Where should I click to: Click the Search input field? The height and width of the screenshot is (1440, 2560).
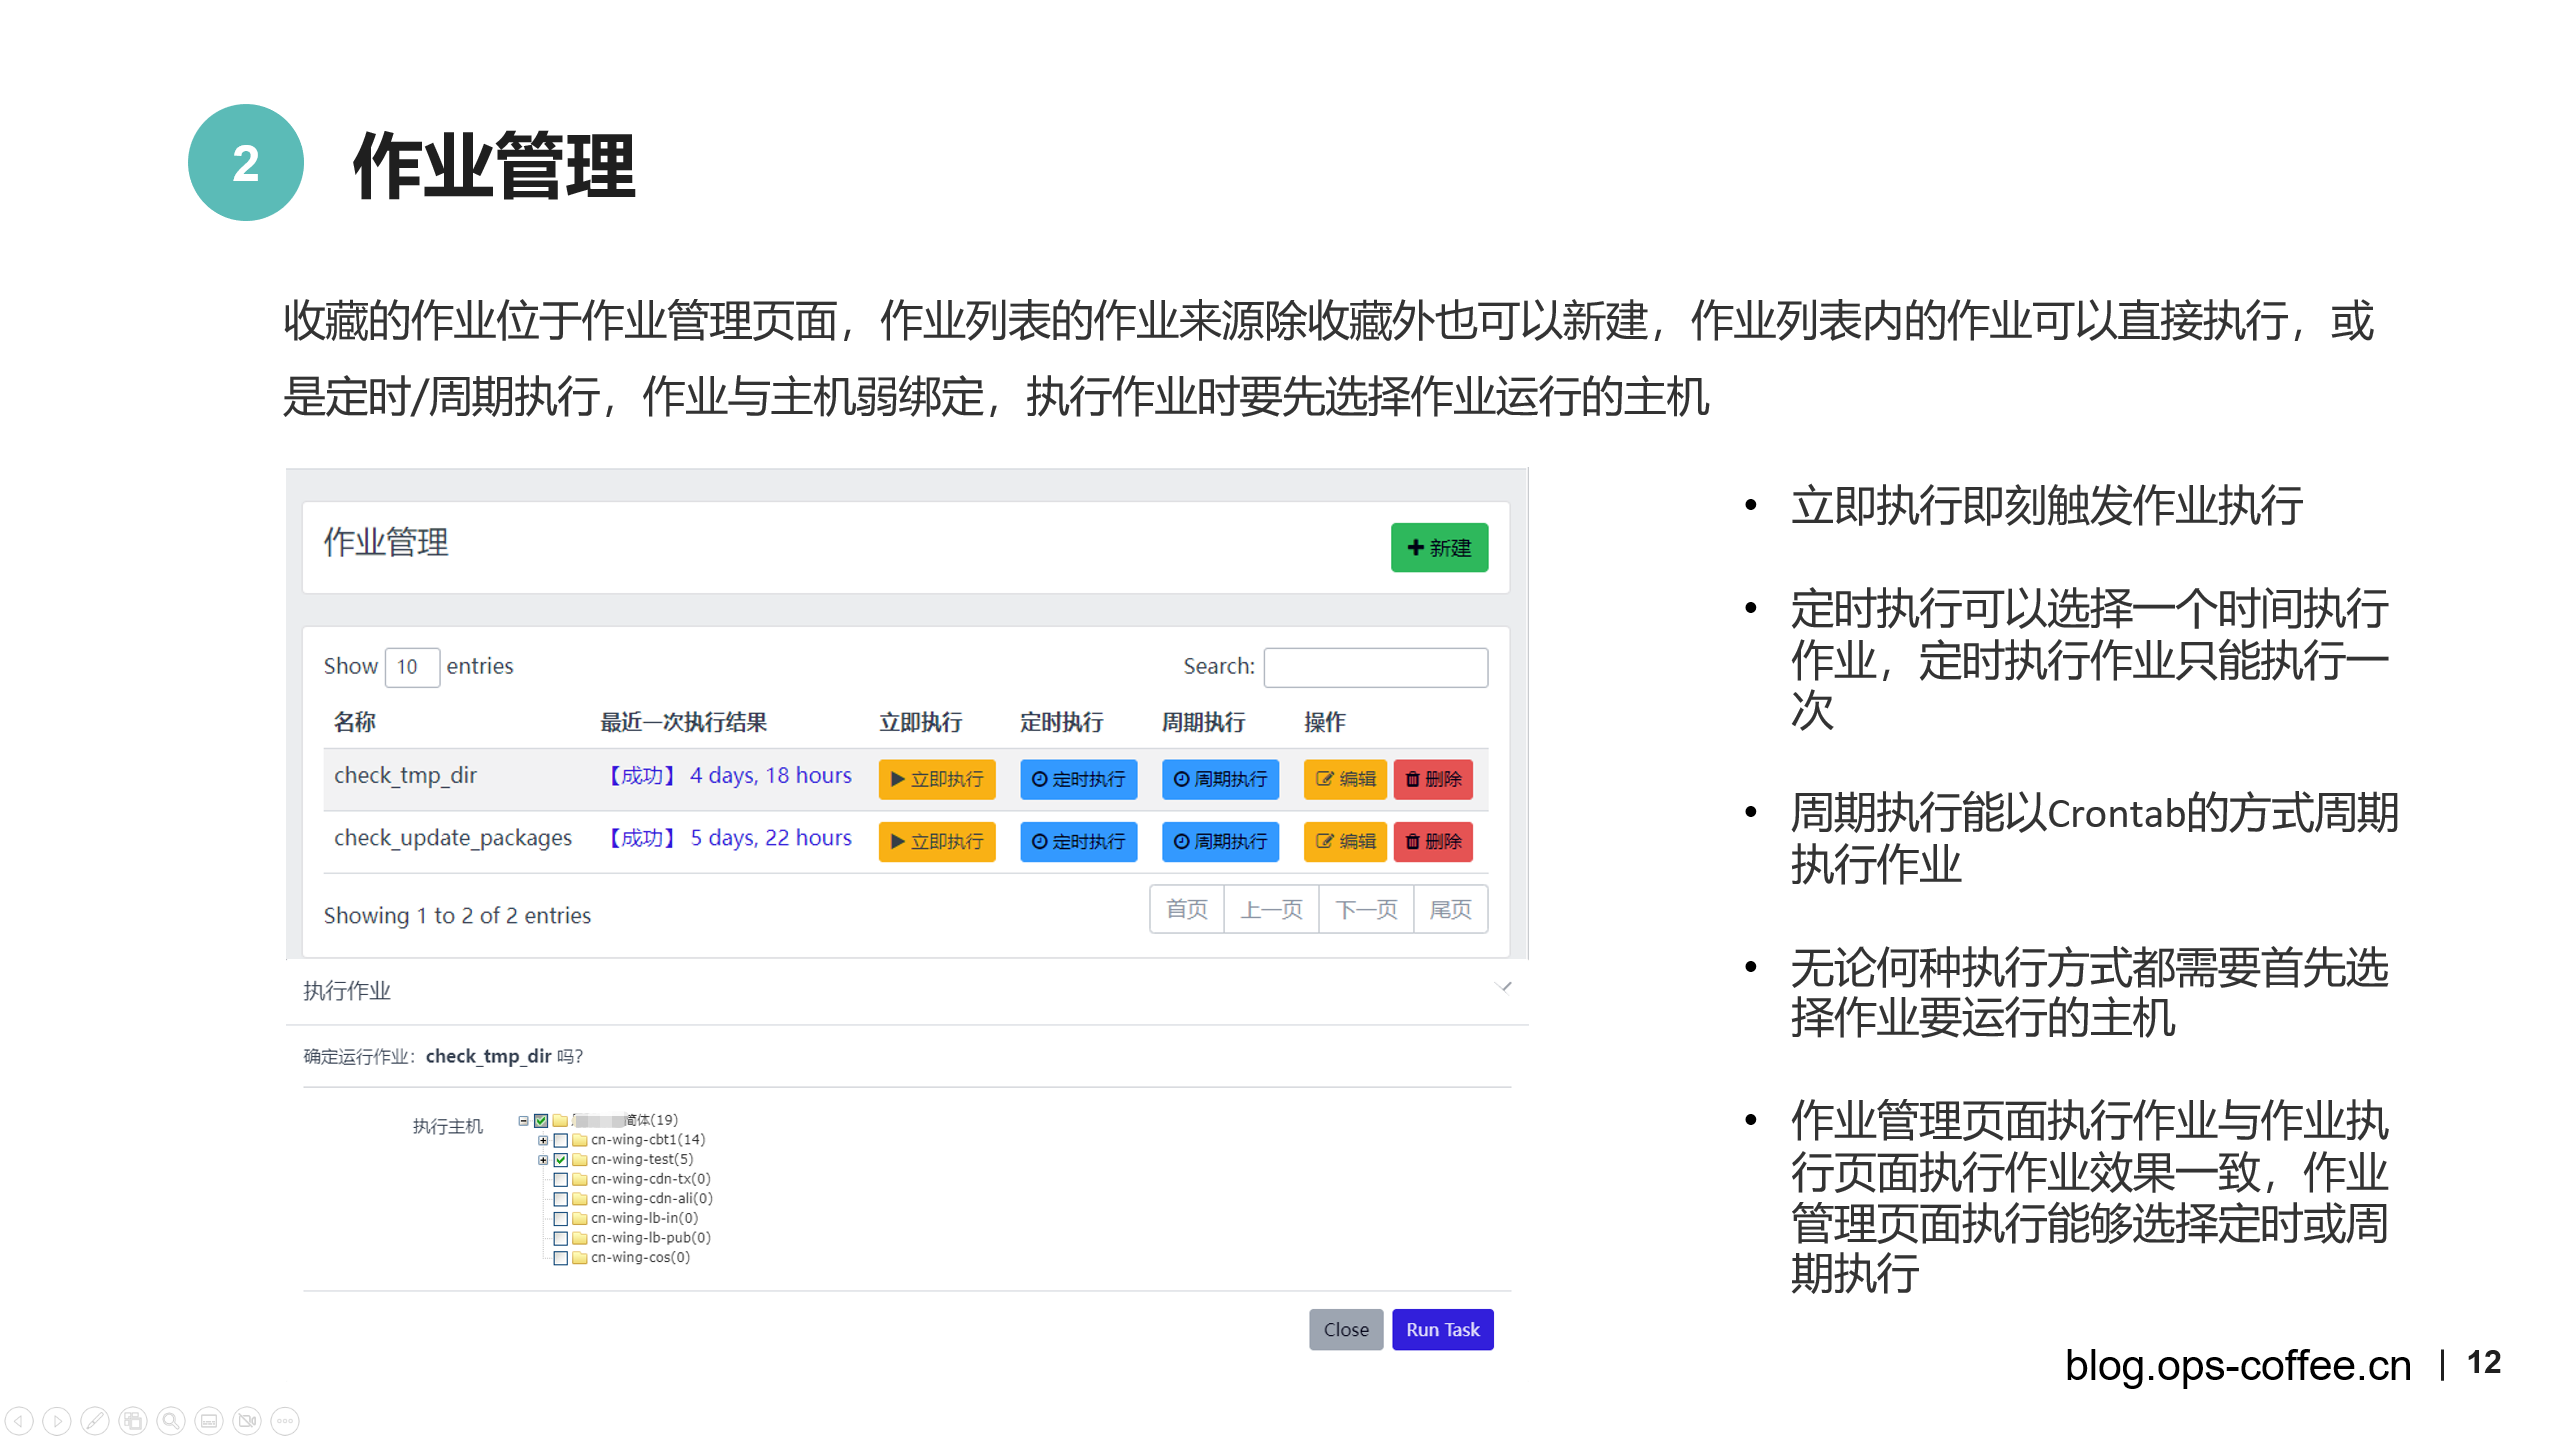click(1375, 667)
